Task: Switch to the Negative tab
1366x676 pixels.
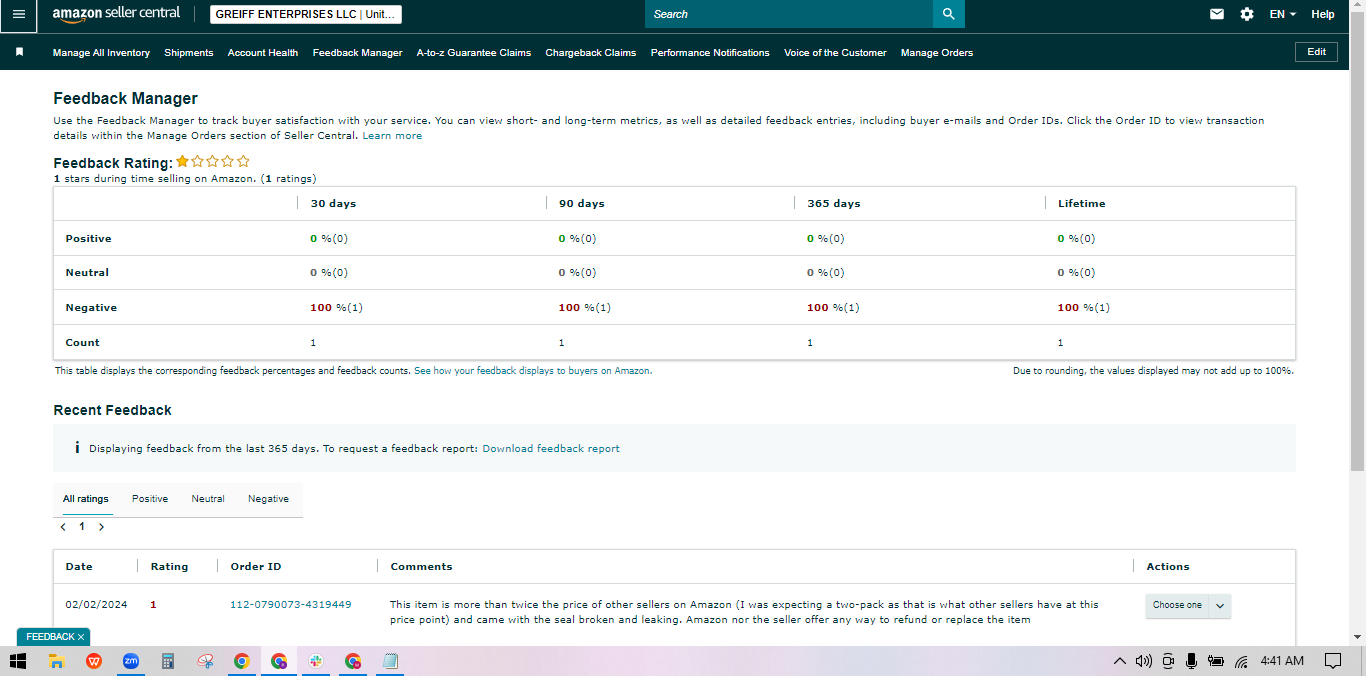Action: pos(268,498)
